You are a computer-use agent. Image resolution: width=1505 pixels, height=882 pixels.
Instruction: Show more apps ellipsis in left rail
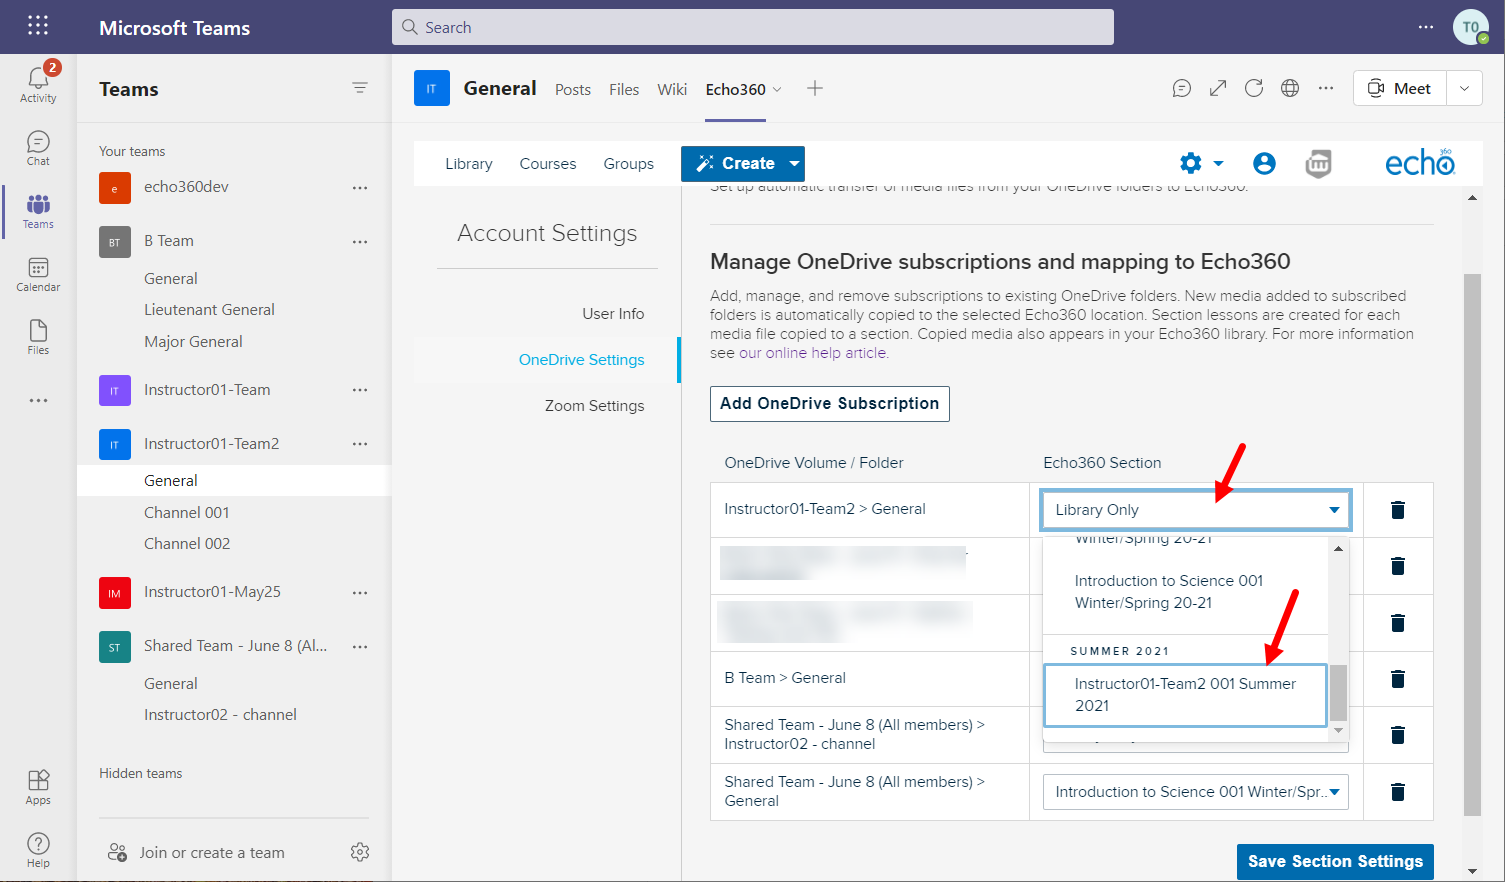[x=38, y=400]
